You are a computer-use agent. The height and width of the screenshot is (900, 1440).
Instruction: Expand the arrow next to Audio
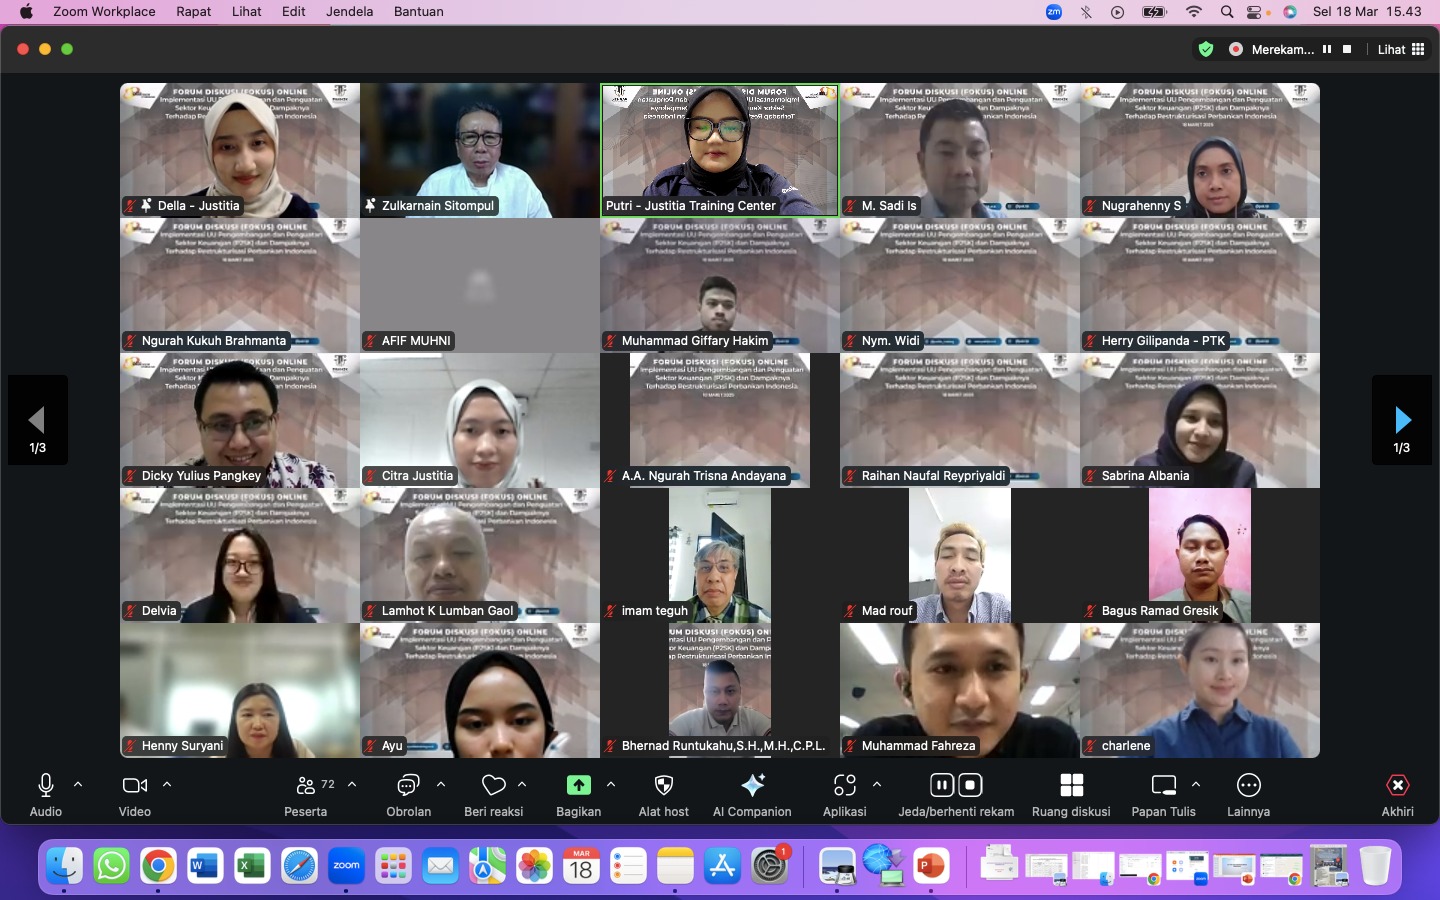[x=78, y=785]
